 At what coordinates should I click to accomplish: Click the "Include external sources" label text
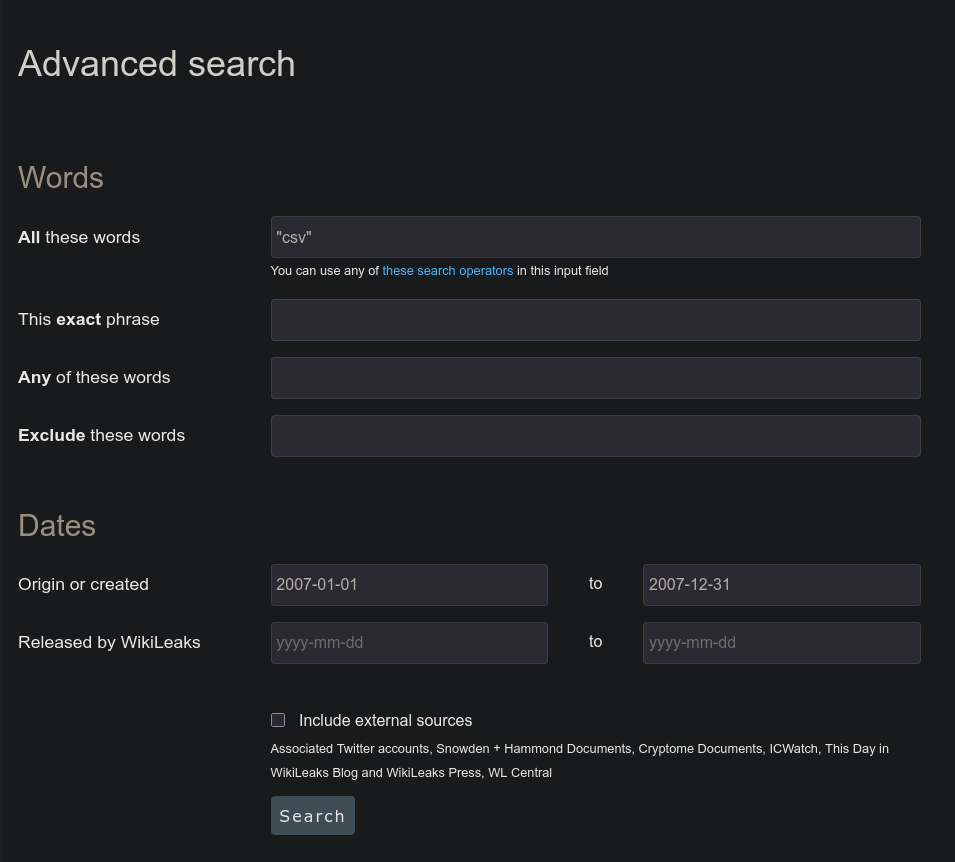[385, 721]
